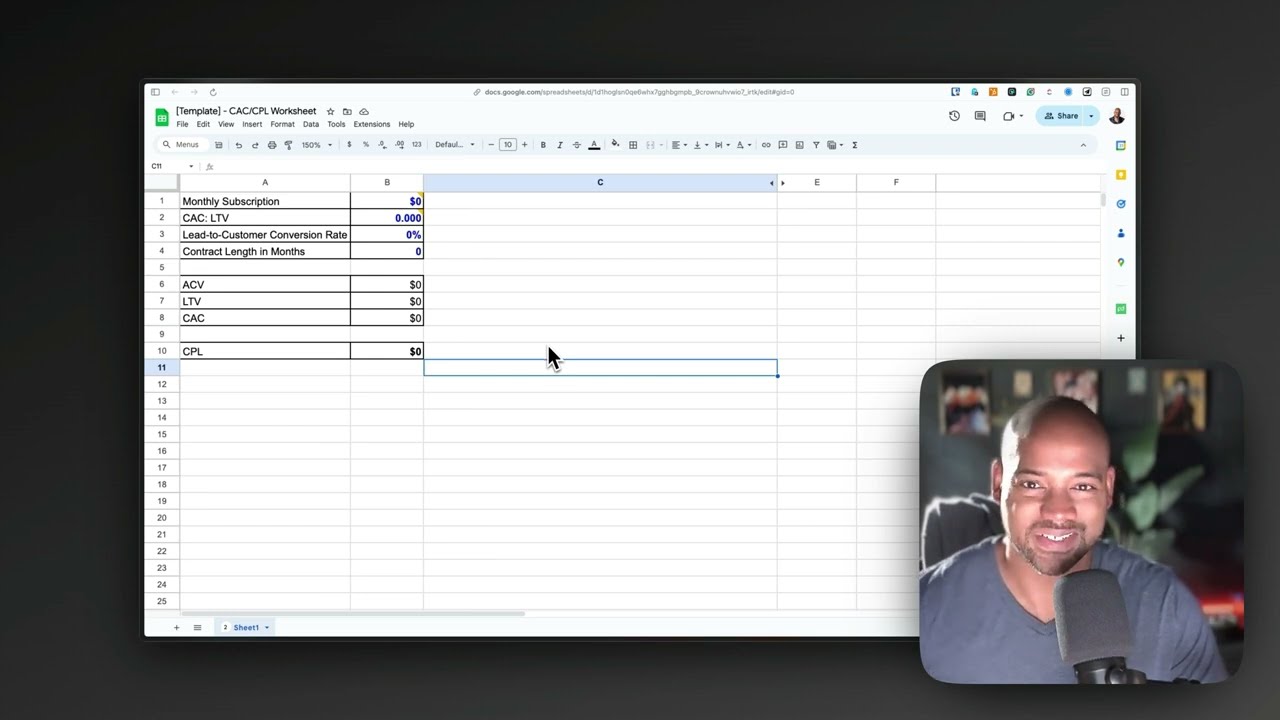Increase decimal places button

click(400, 145)
